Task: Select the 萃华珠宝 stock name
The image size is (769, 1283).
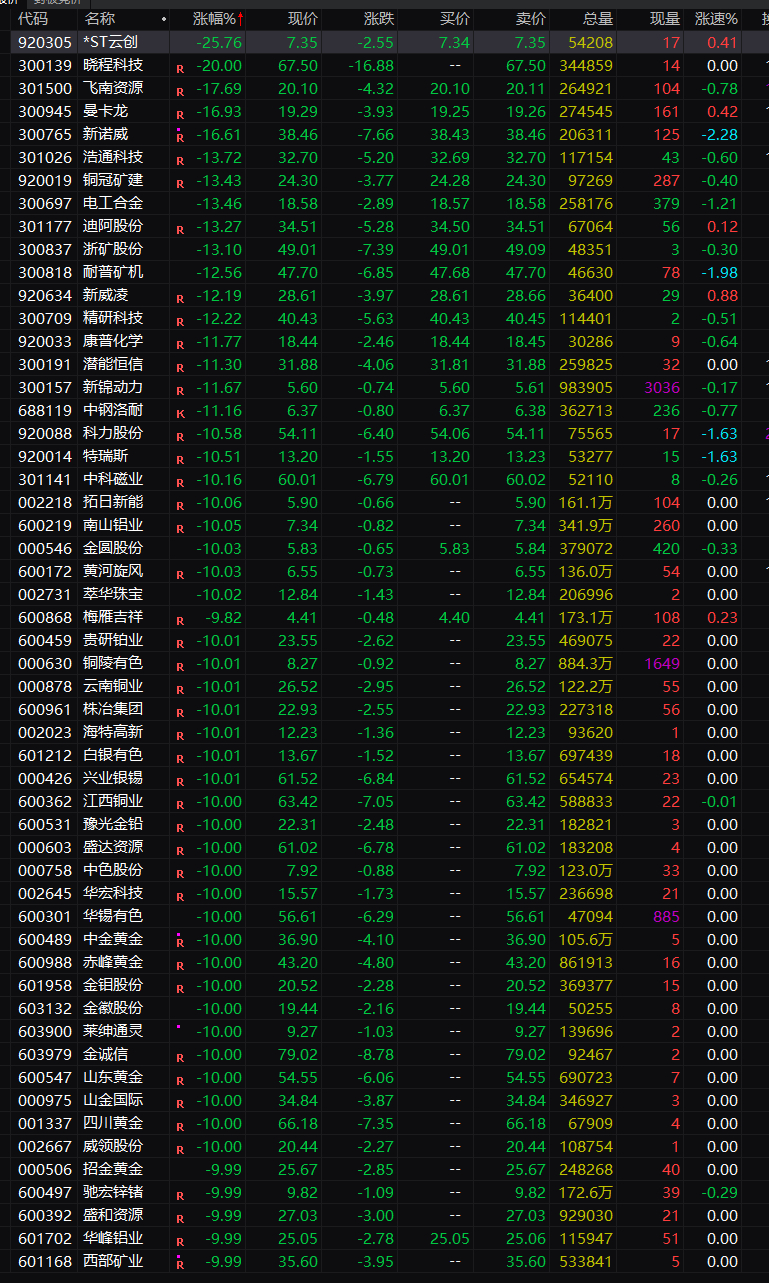Action: (113, 594)
